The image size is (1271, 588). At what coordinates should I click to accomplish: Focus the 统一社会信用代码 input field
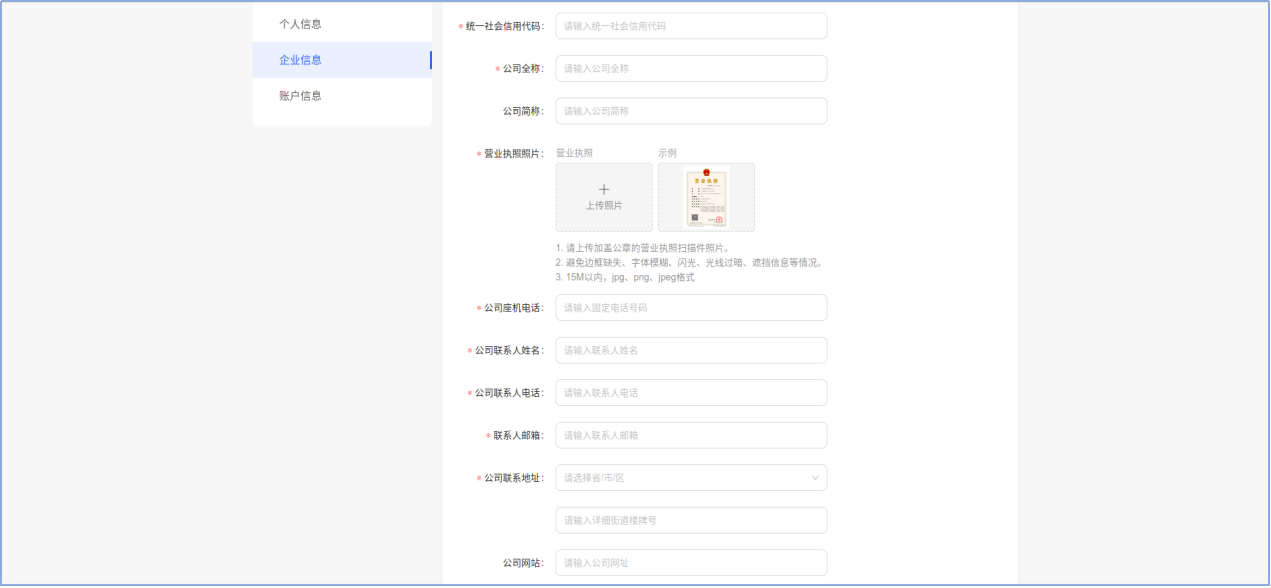pos(690,26)
